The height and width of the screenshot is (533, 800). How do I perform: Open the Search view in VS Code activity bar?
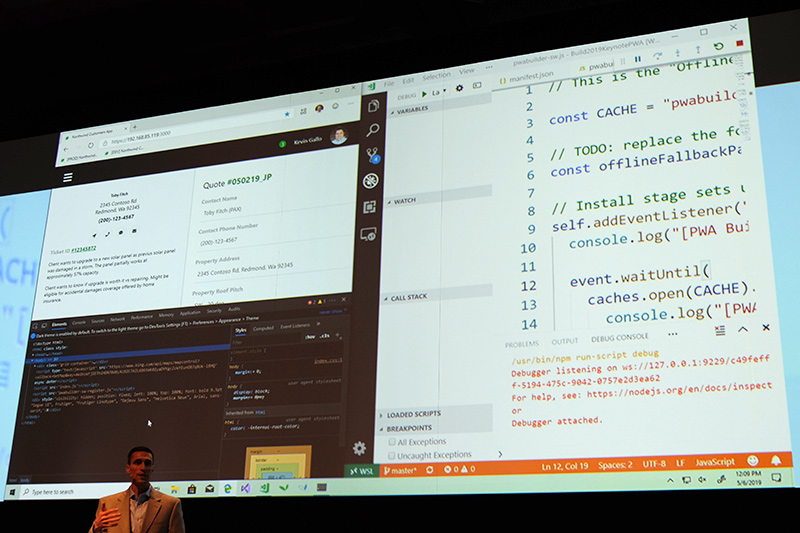[373, 130]
